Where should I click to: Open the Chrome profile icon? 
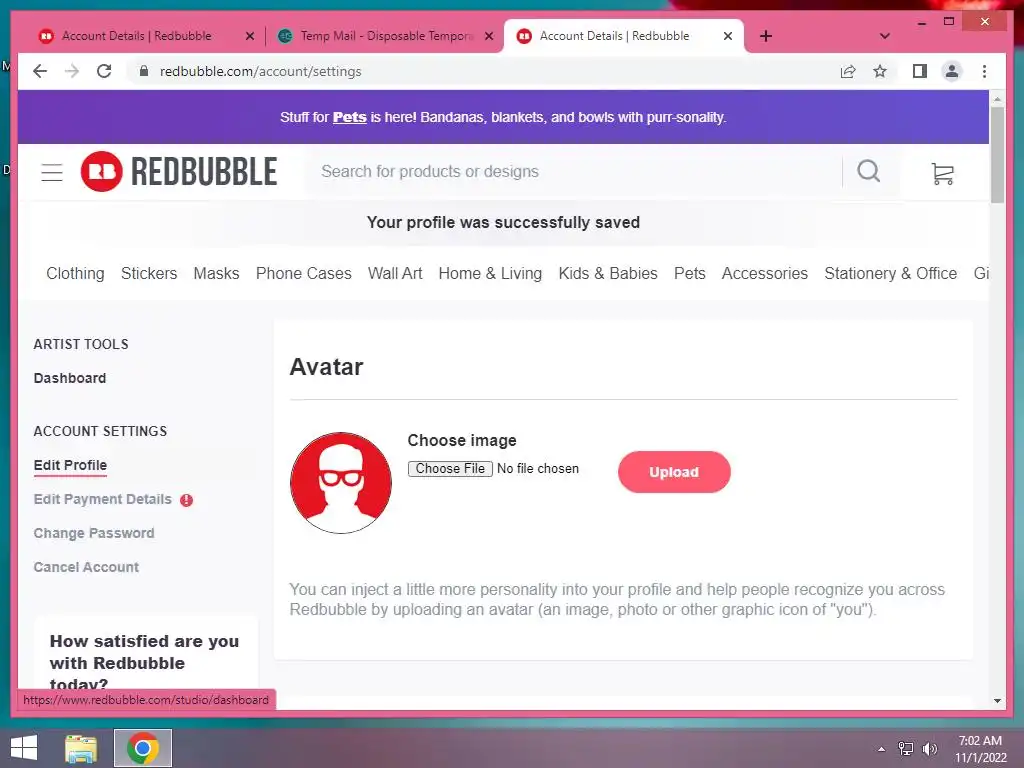click(952, 71)
